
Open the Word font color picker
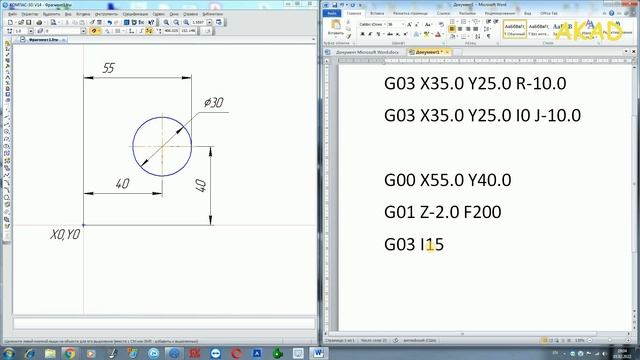click(442, 34)
